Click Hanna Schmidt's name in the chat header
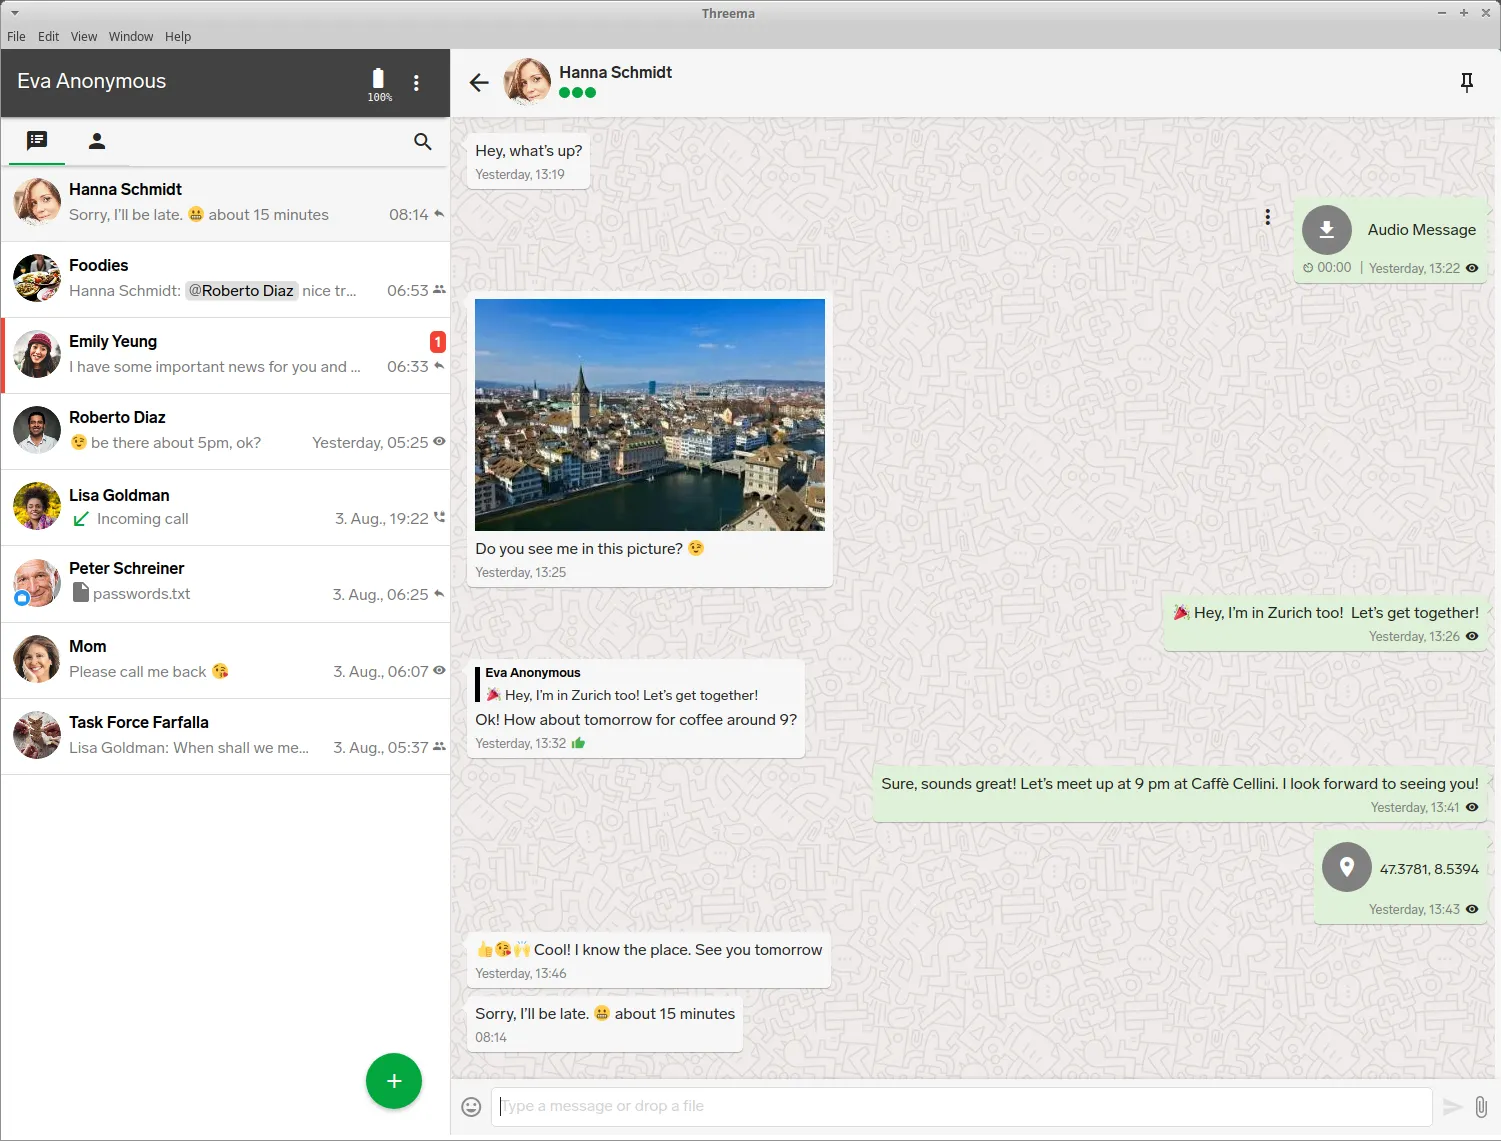Screen dimensions: 1501x1141 click(x=615, y=72)
